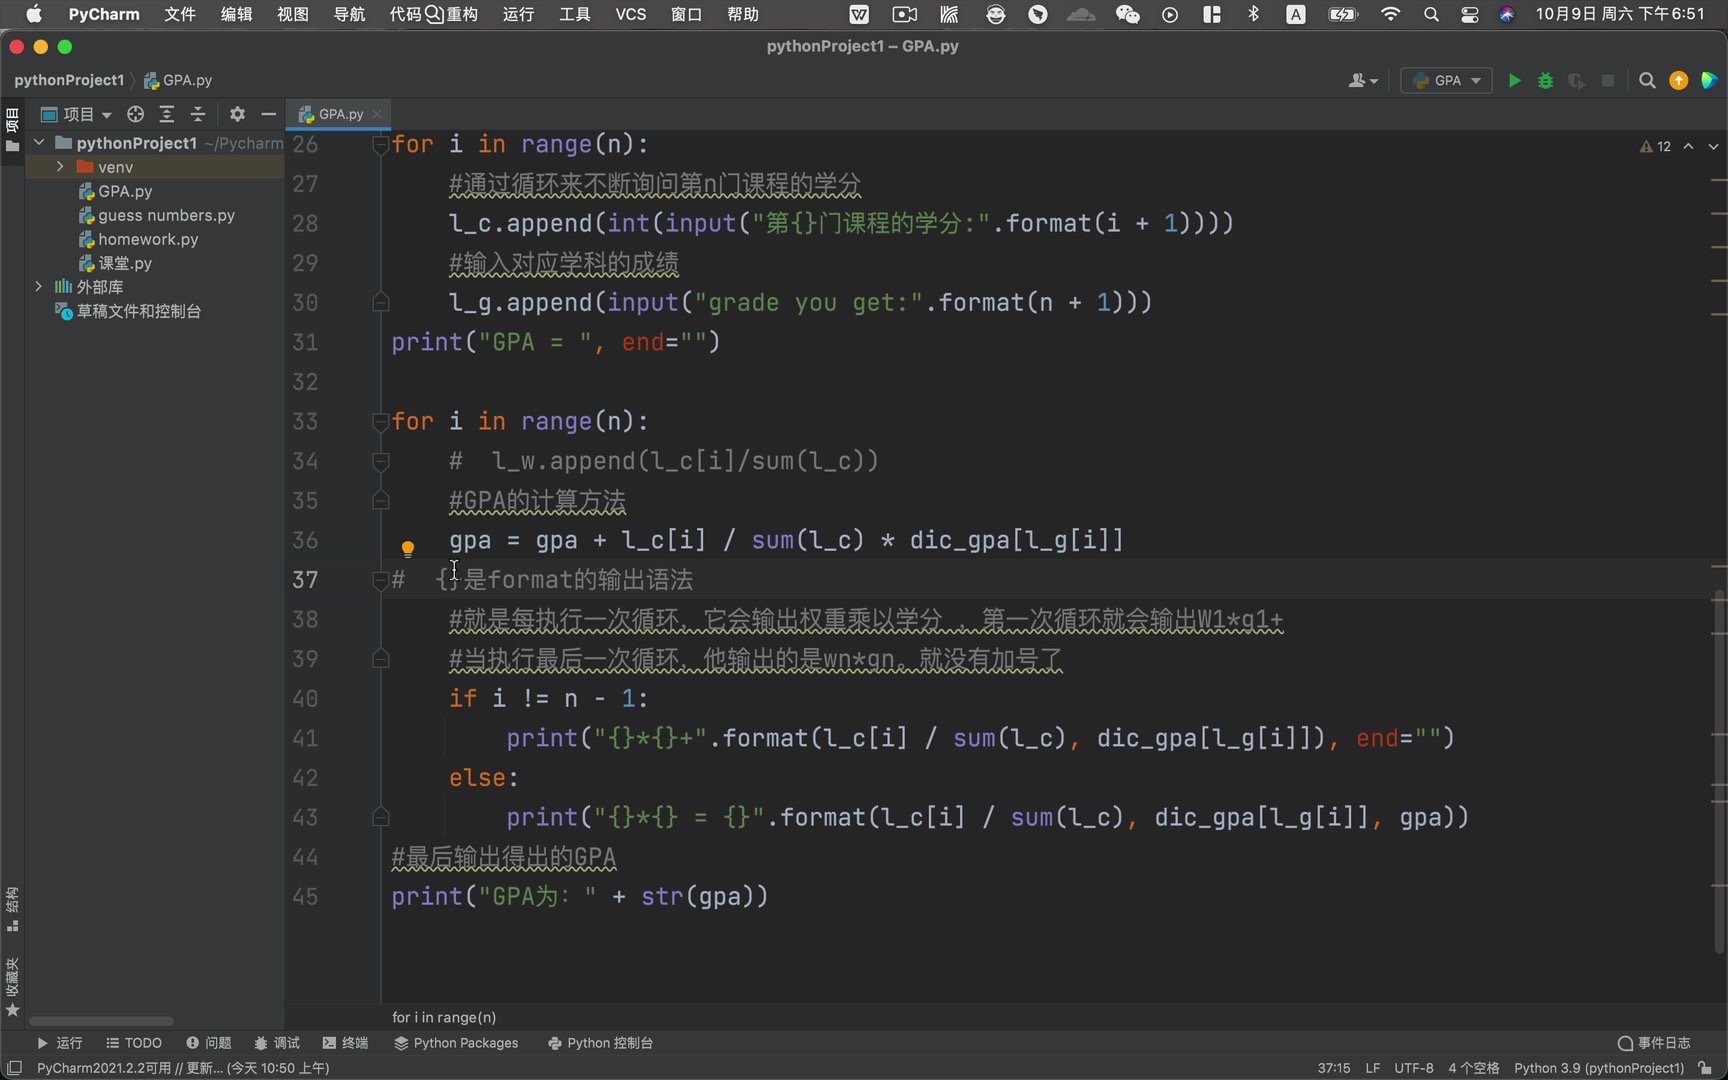Open the 文件 menu

tap(180, 14)
